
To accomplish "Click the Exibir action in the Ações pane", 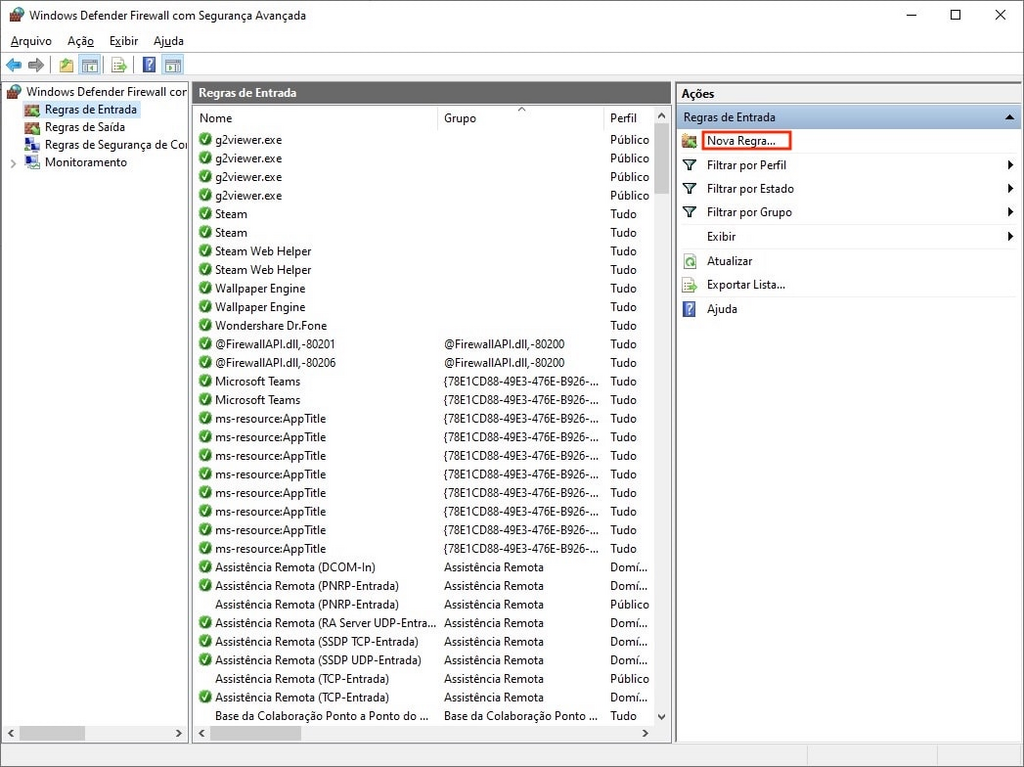I will [x=719, y=237].
